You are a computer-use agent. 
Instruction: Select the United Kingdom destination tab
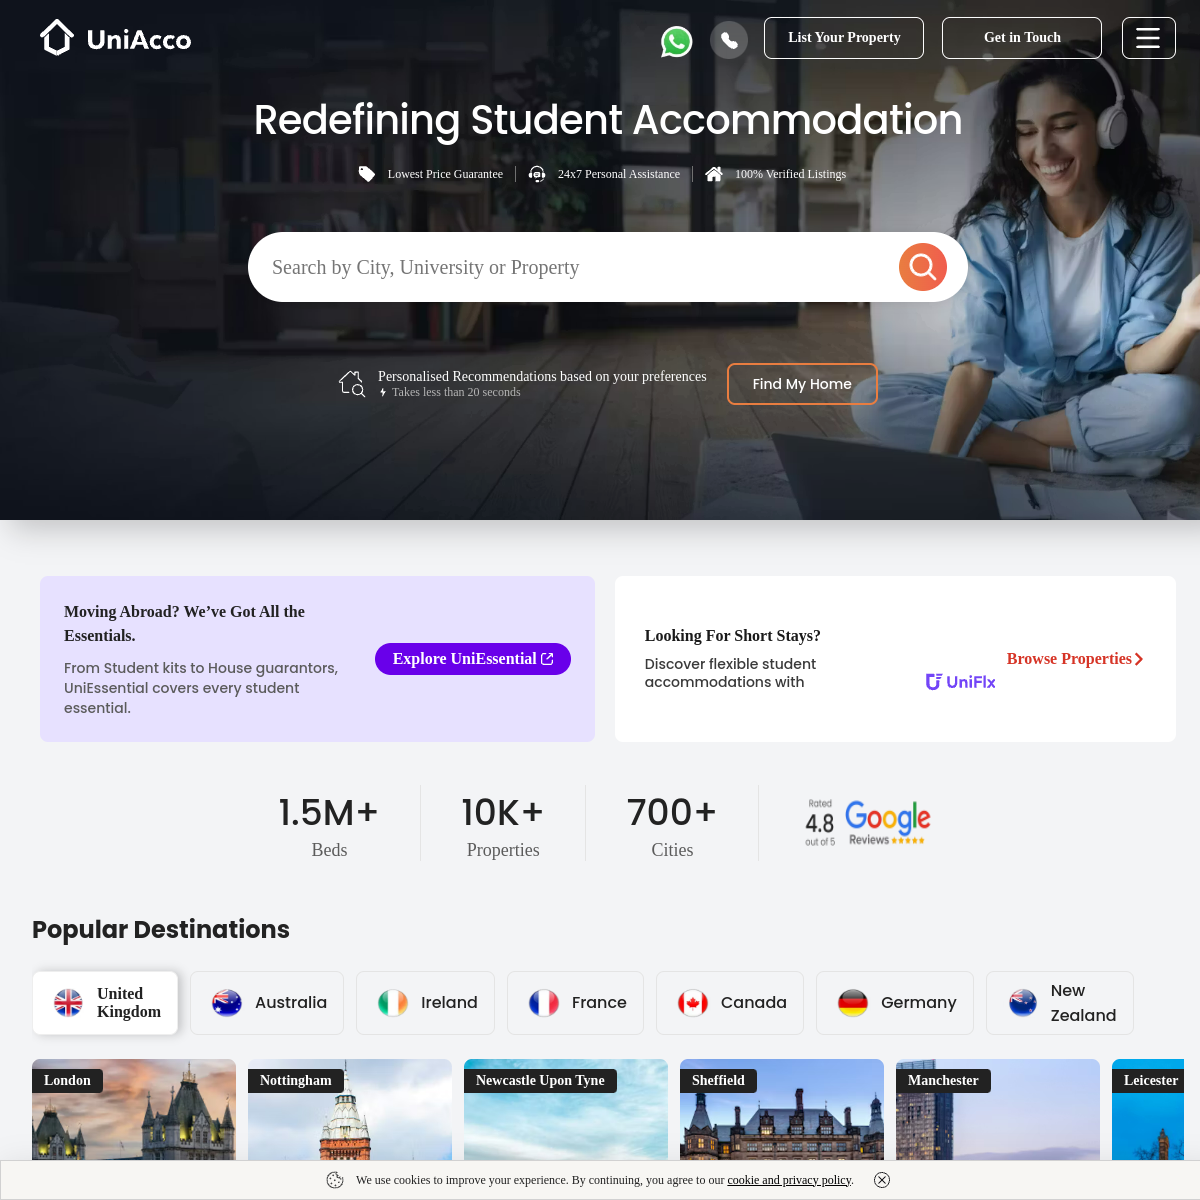tap(105, 1002)
